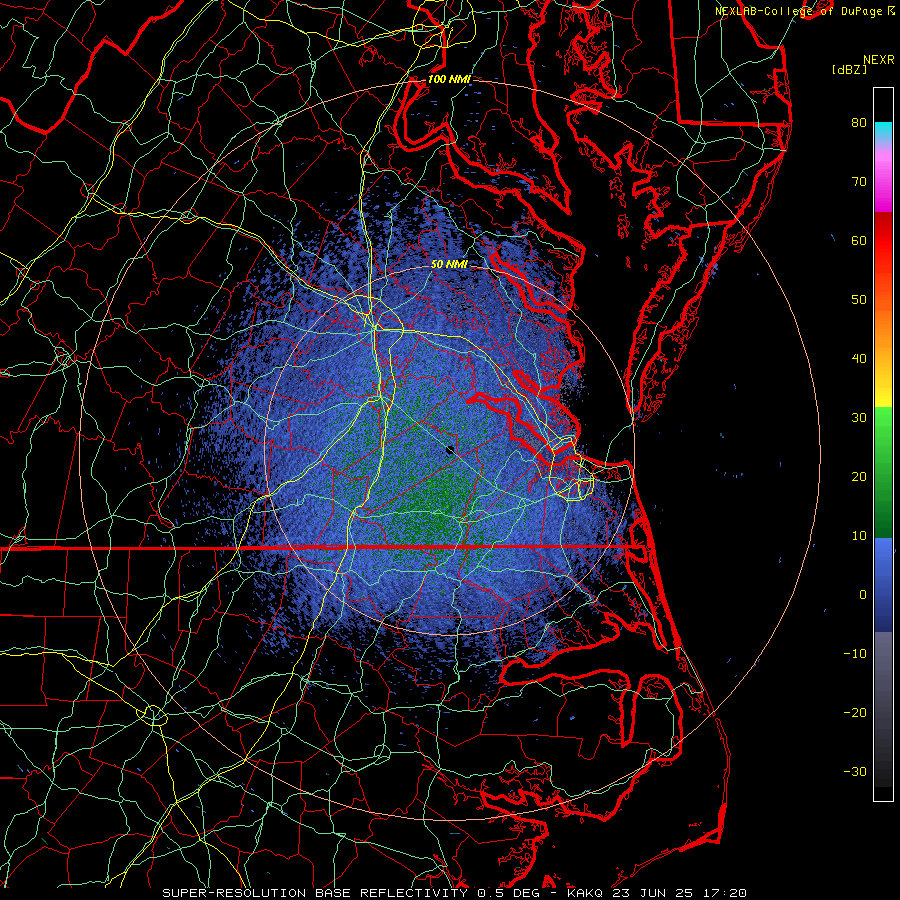Click the cyan segment of the color bar
Screen dimensions: 900x900
(x=883, y=132)
